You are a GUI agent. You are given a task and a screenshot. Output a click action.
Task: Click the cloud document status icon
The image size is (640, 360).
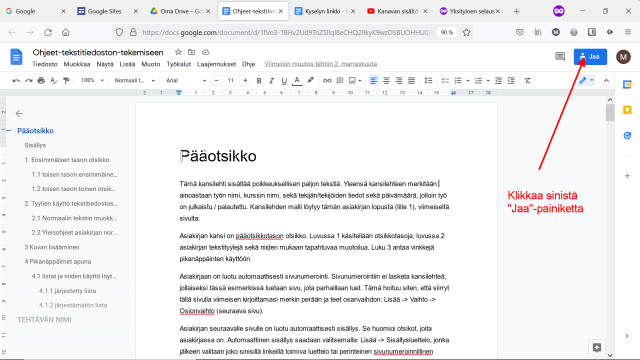click(205, 52)
